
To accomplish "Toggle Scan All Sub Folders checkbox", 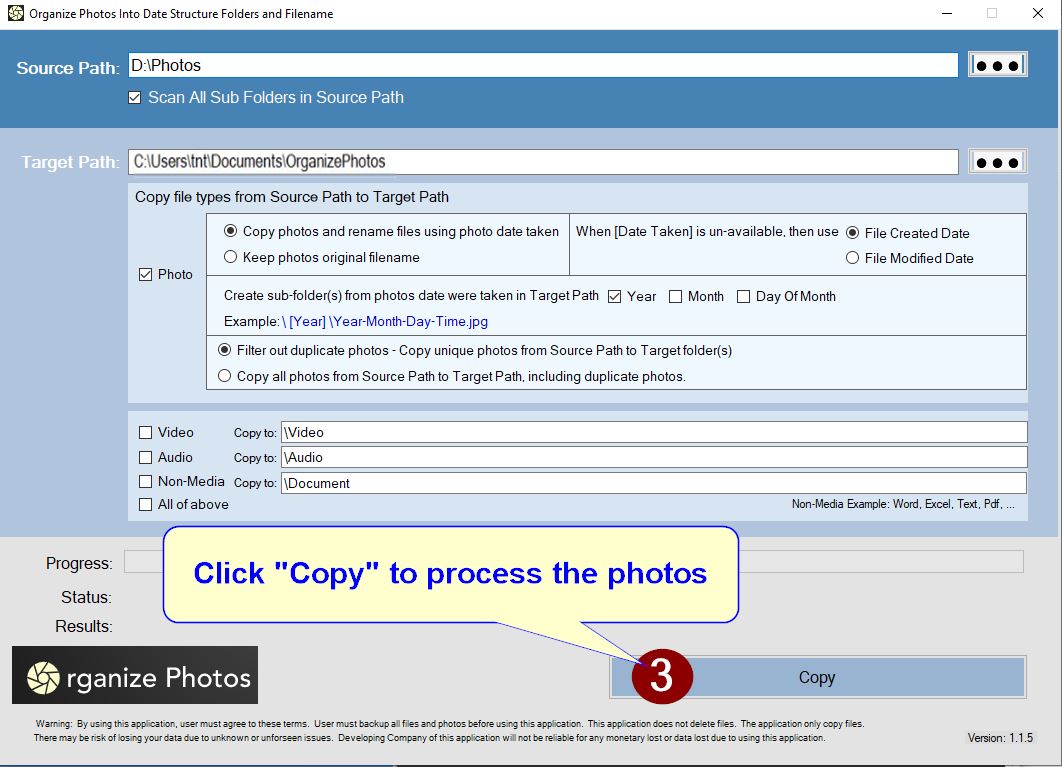I will click(x=135, y=98).
